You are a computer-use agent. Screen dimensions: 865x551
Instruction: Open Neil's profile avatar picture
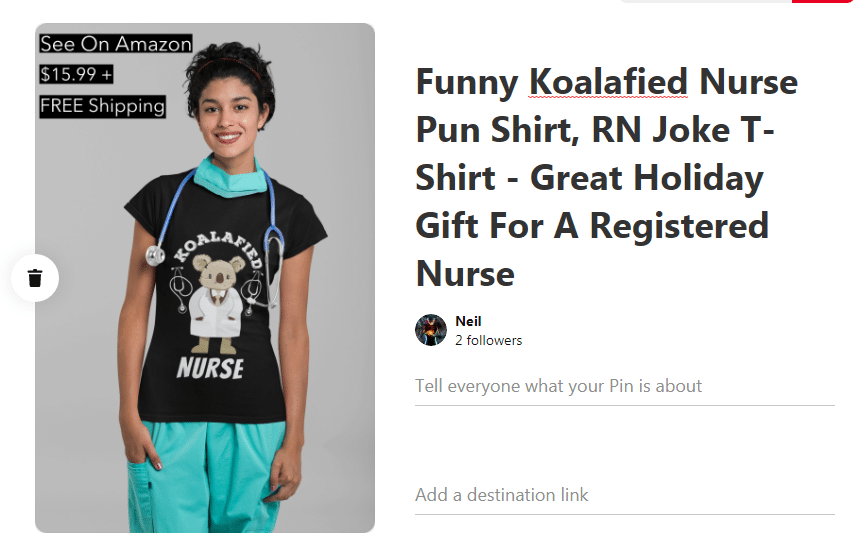click(431, 330)
